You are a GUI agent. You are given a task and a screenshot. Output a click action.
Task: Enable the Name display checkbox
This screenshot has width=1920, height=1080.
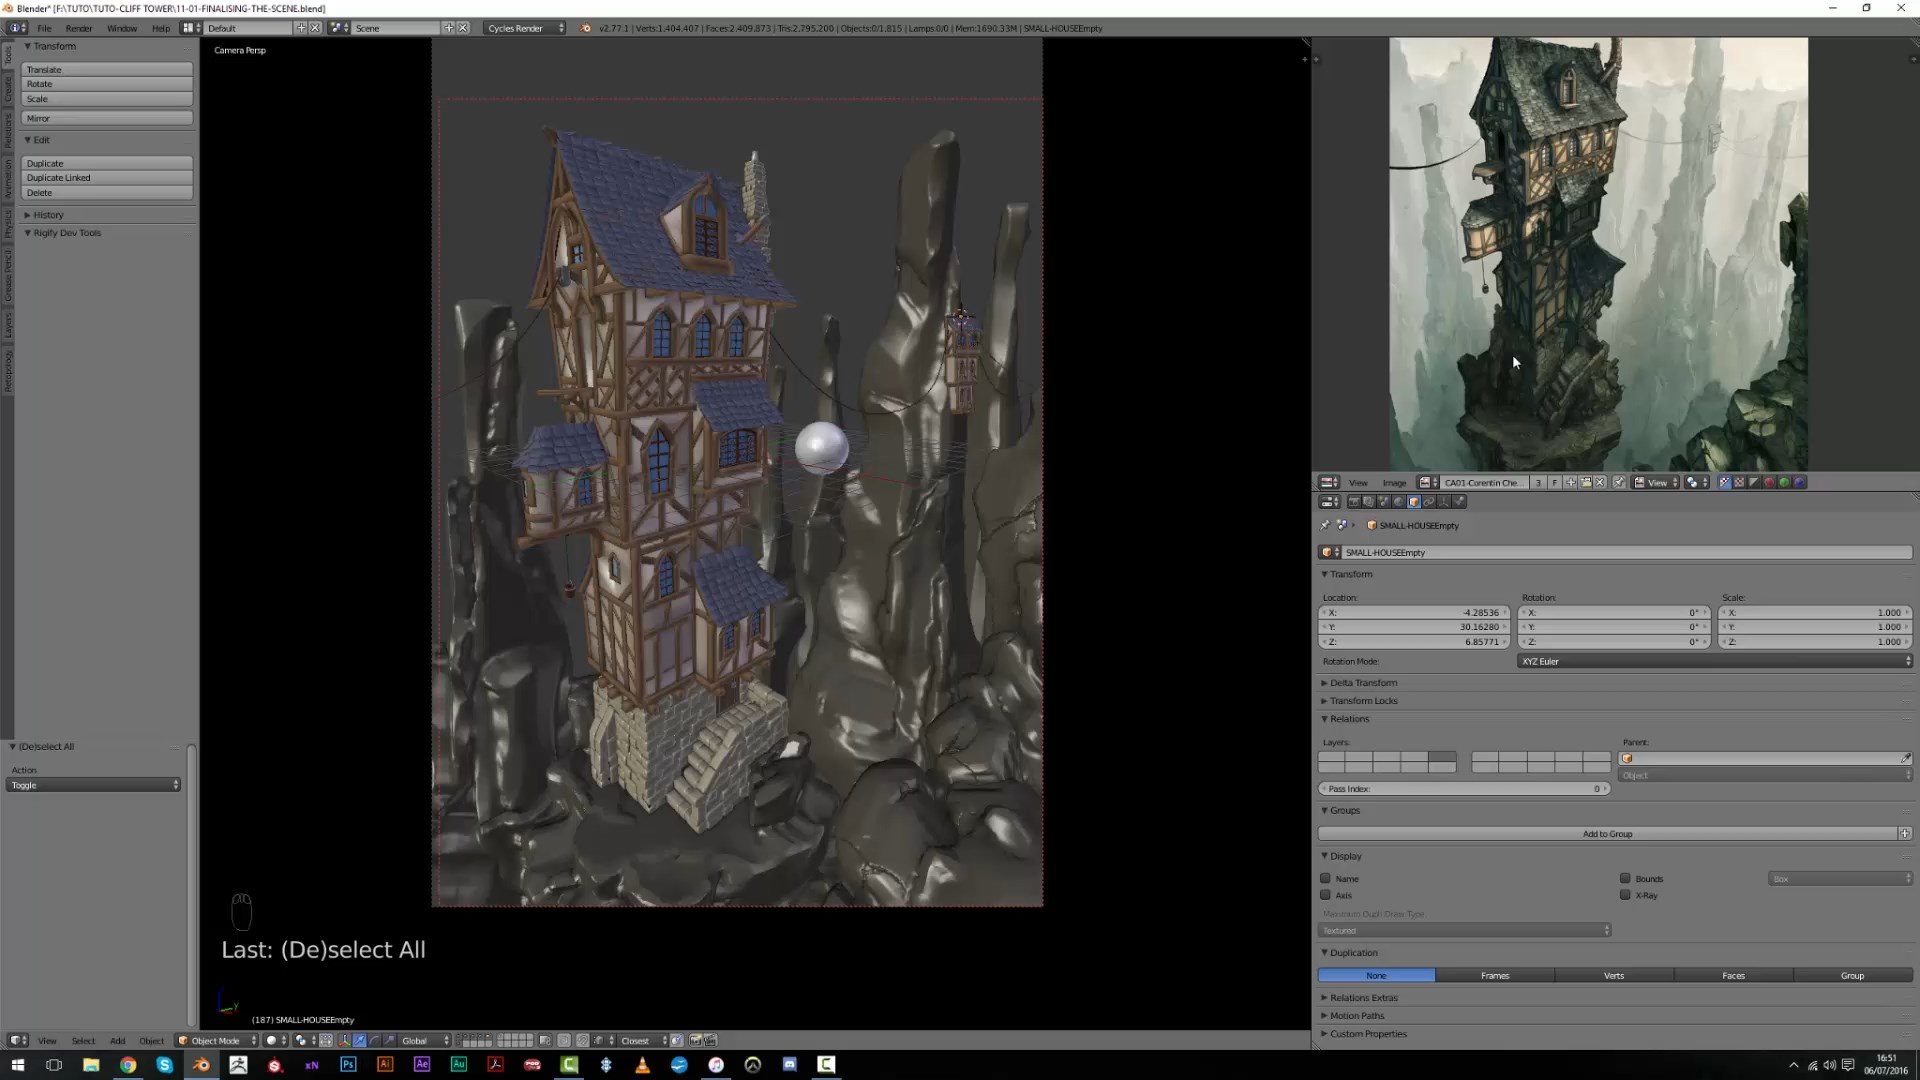(x=1326, y=879)
